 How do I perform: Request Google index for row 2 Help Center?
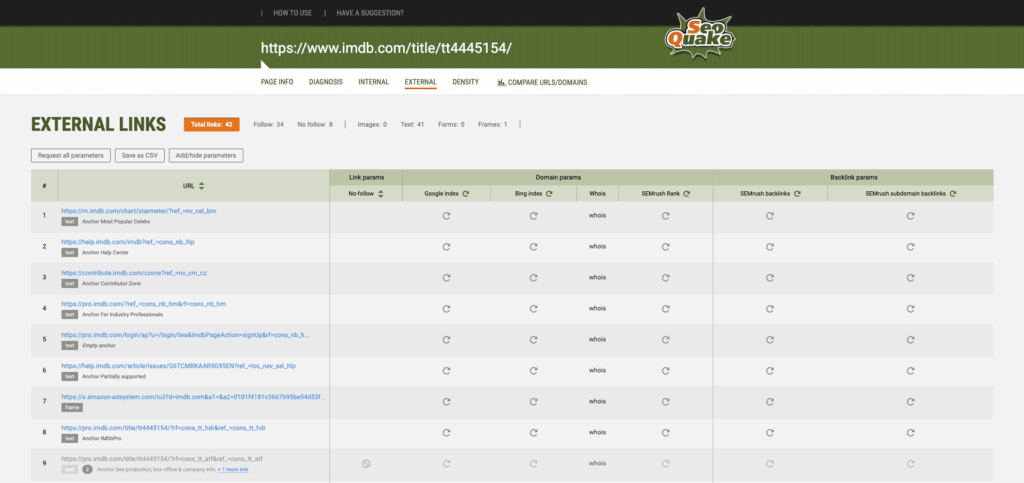[x=446, y=247]
